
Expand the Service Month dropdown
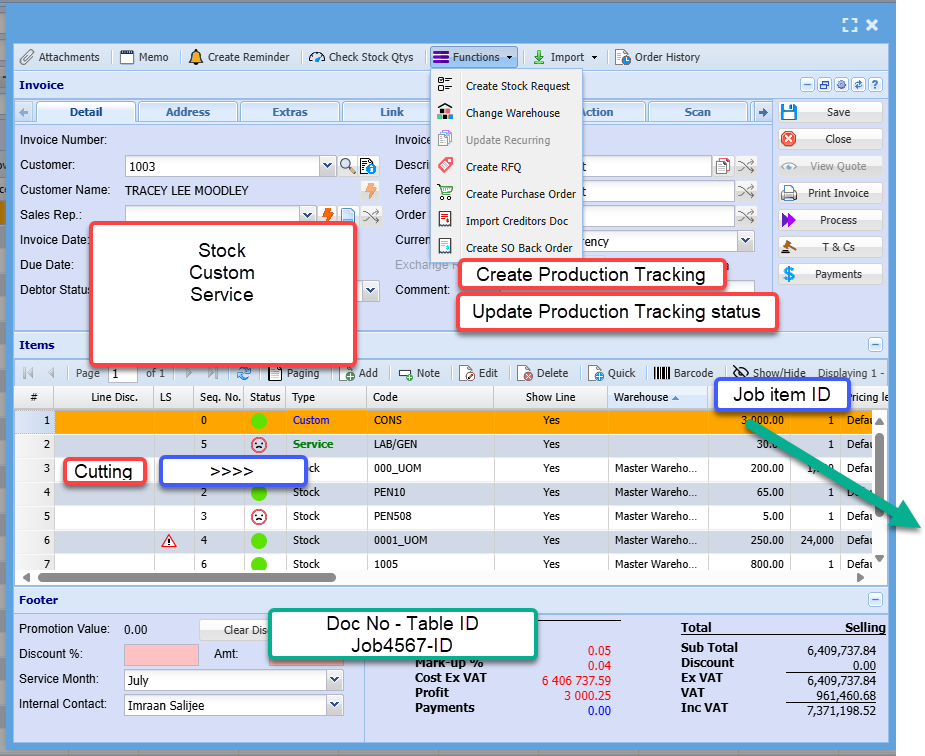334,680
